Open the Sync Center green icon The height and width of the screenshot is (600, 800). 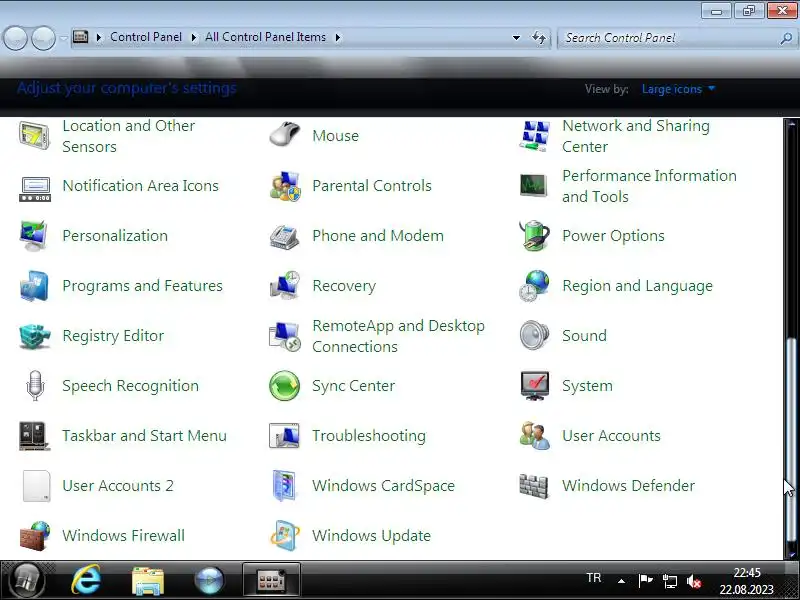[x=284, y=386]
